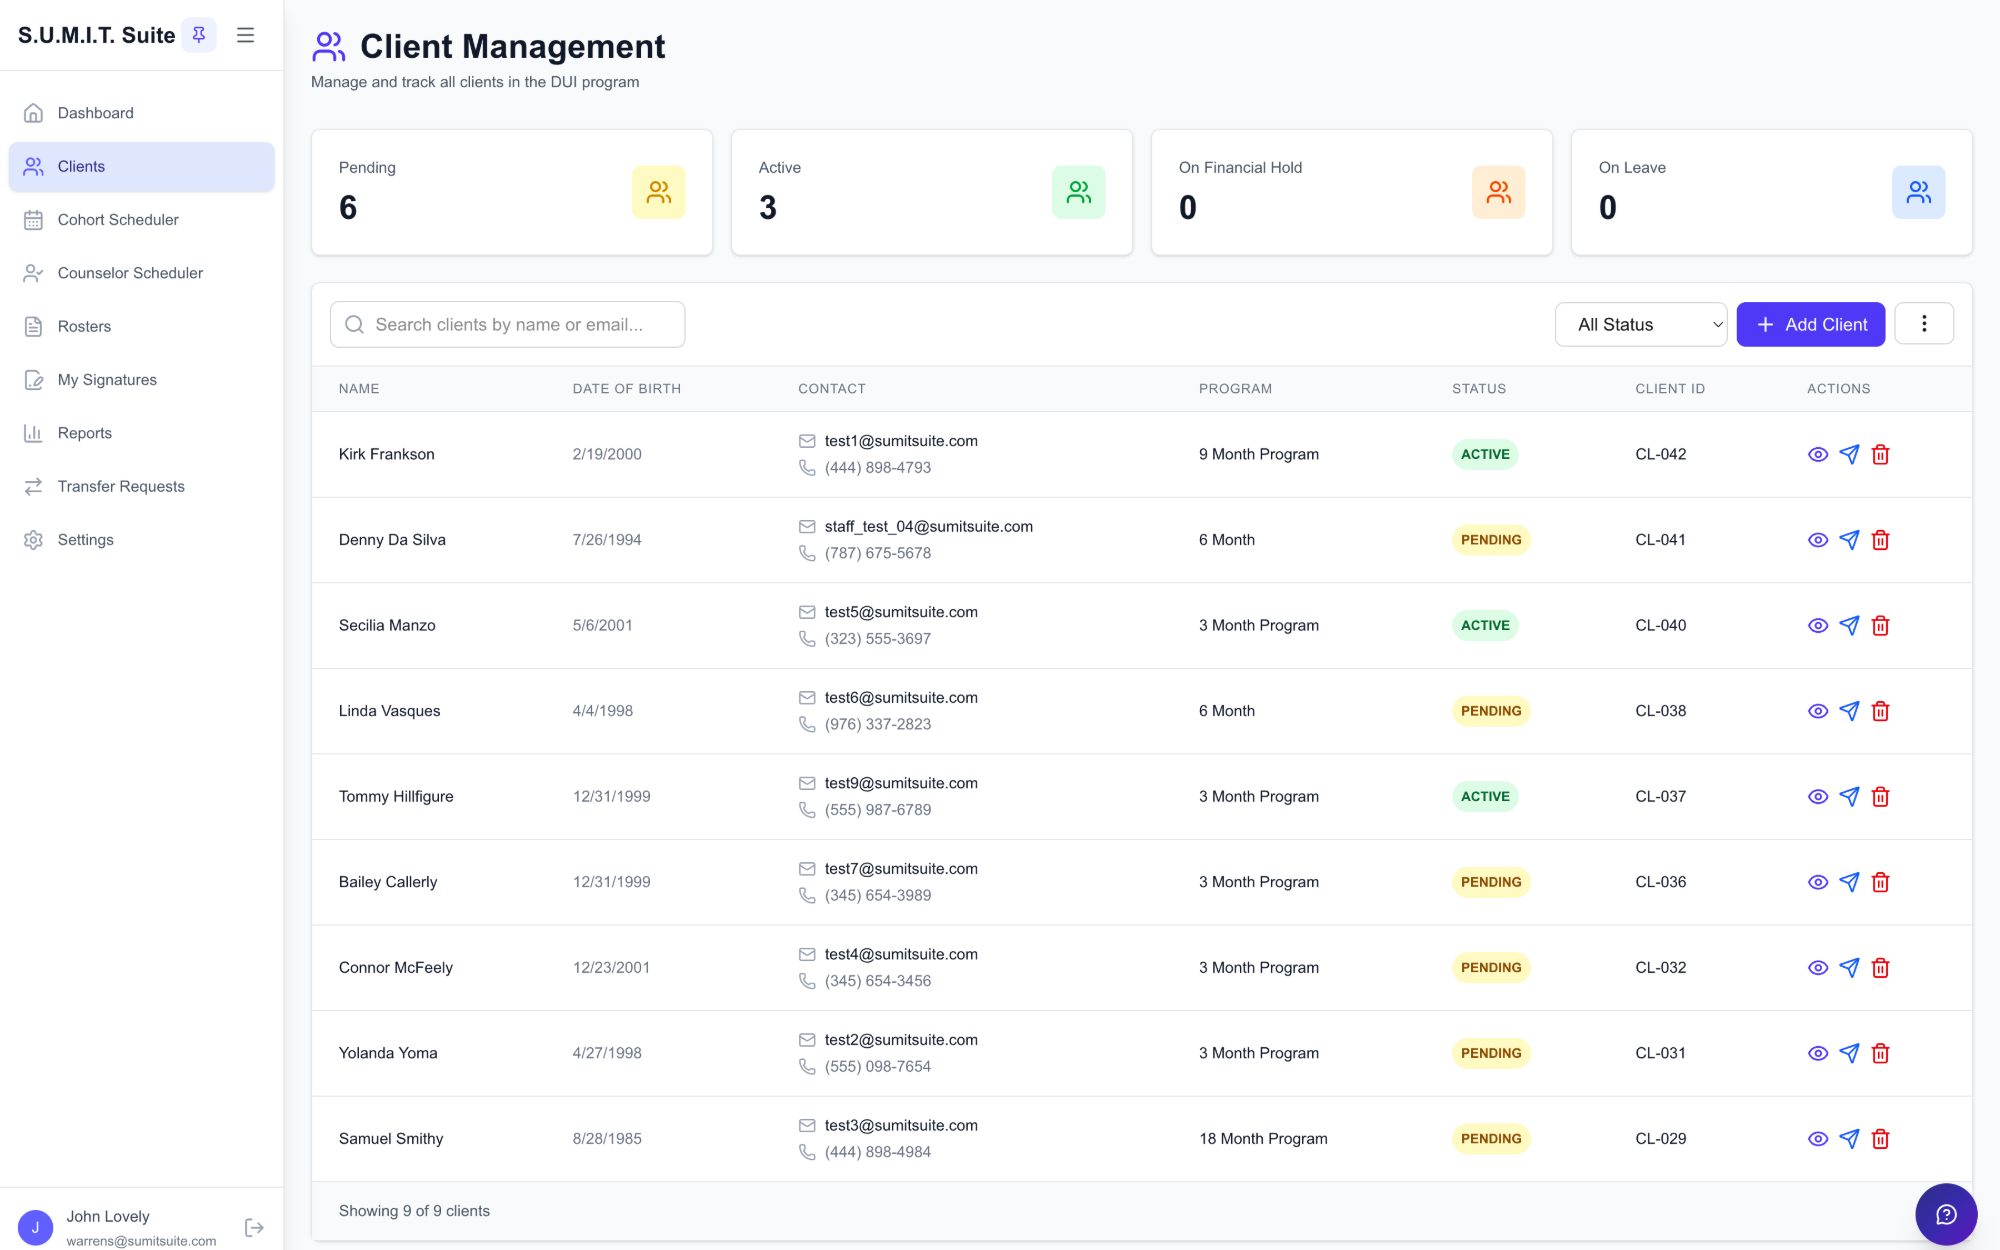Click the ACTIVE badge for Kirk Frankson
The height and width of the screenshot is (1250, 2000).
tap(1485, 455)
